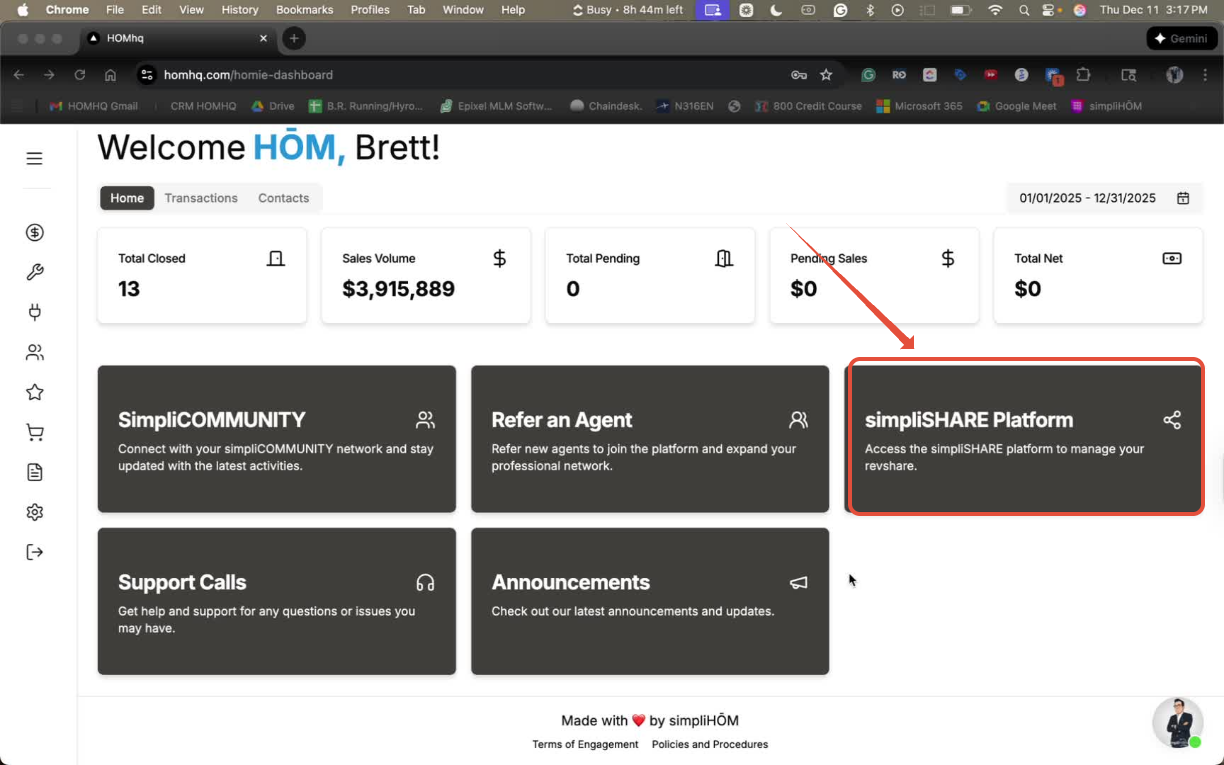Click the dollar sign icon in sidebar
Image resolution: width=1224 pixels, height=765 pixels.
[35, 233]
